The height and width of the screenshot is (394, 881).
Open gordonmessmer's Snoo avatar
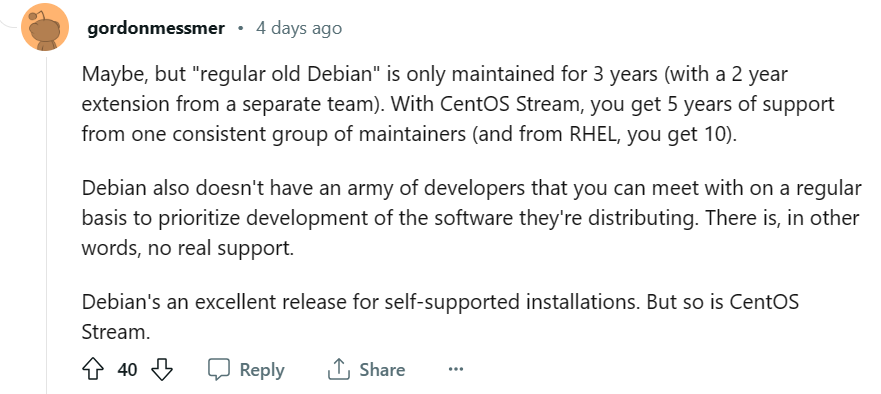tap(45, 28)
